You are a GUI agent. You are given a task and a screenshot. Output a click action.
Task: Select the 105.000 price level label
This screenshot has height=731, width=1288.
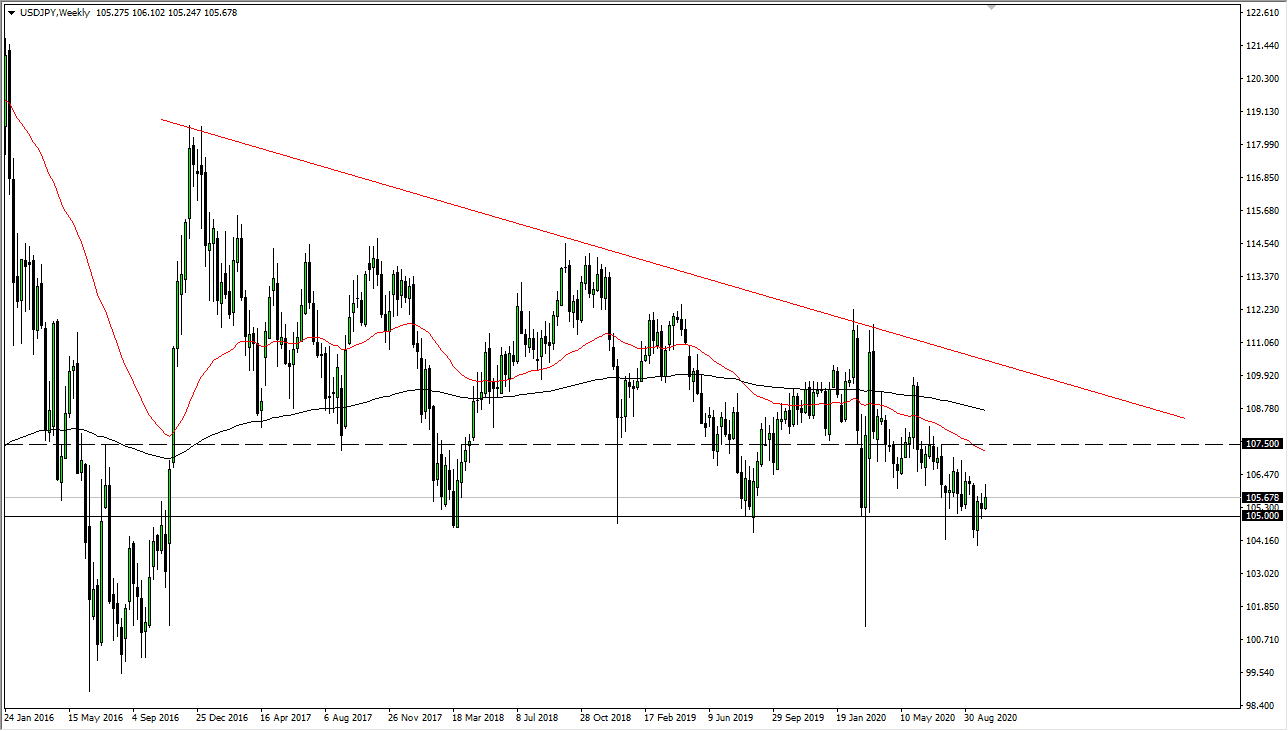pyautogui.click(x=1262, y=516)
